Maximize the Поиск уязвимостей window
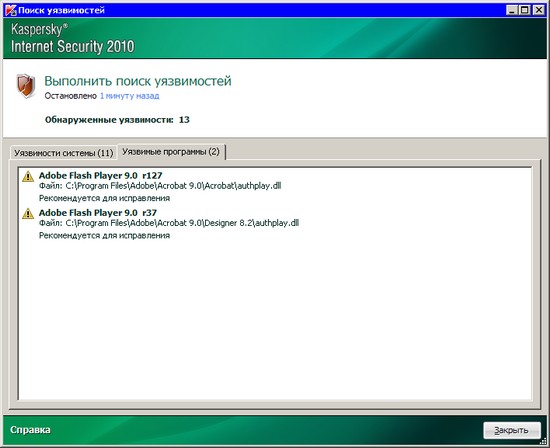This screenshot has height=448, width=550. (524, 10)
